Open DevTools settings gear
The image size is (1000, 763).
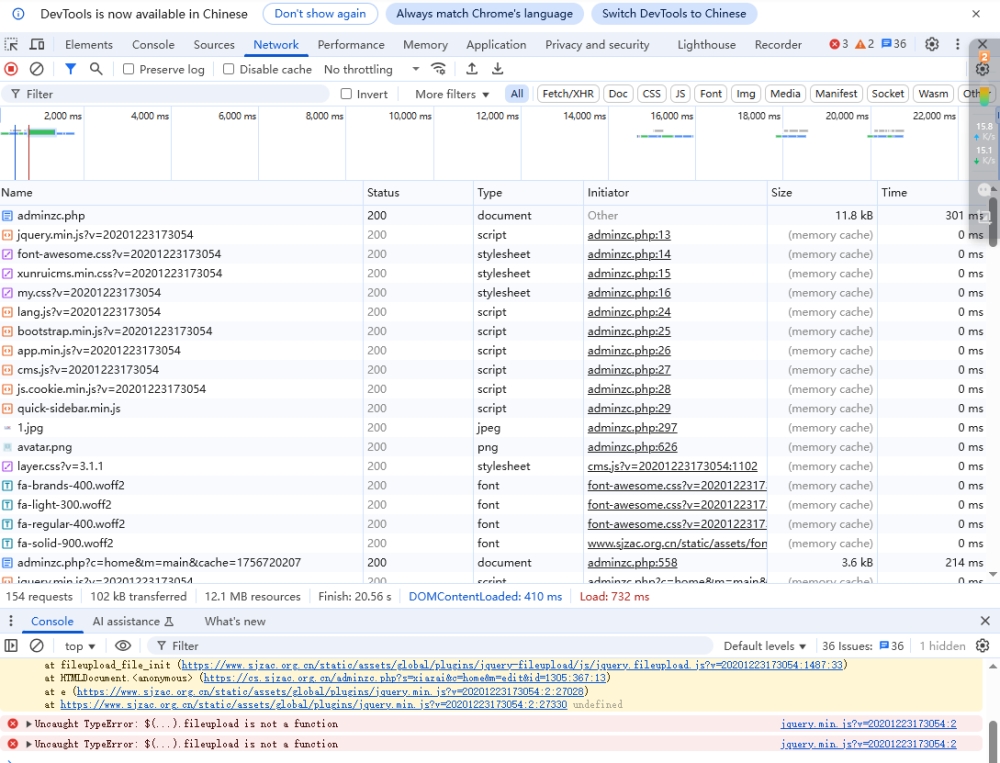[x=932, y=44]
